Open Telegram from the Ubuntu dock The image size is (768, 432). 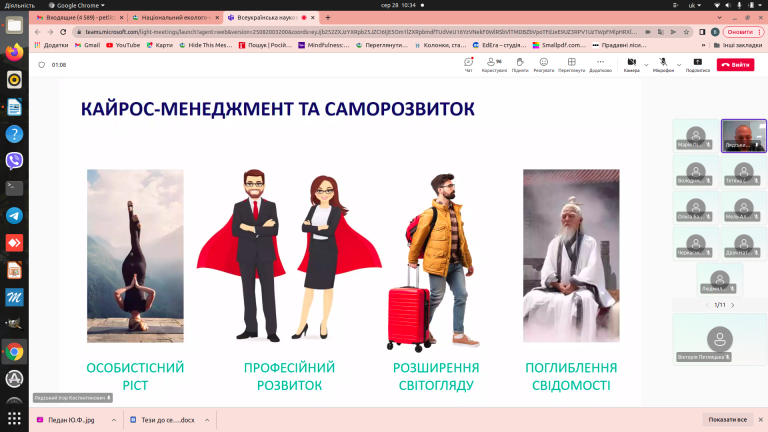14,215
